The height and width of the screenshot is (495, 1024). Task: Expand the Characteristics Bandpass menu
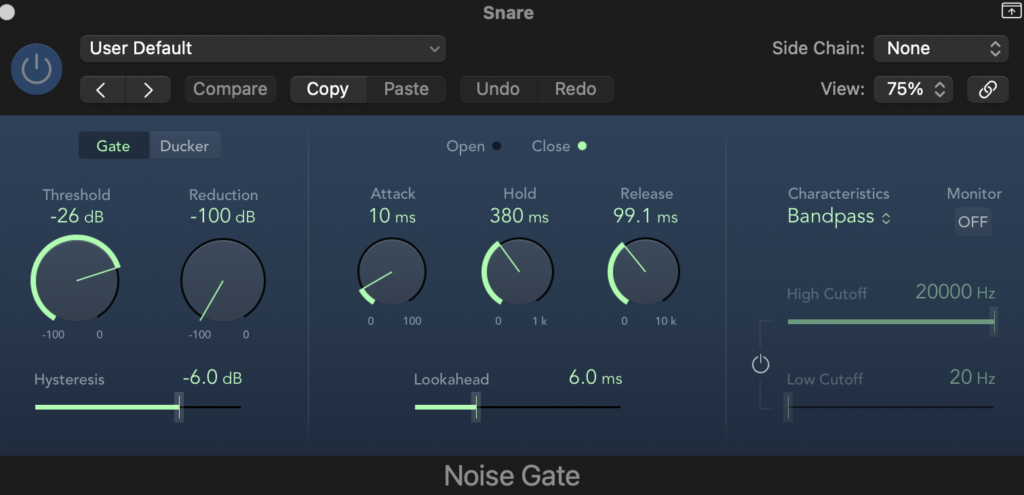(x=838, y=217)
